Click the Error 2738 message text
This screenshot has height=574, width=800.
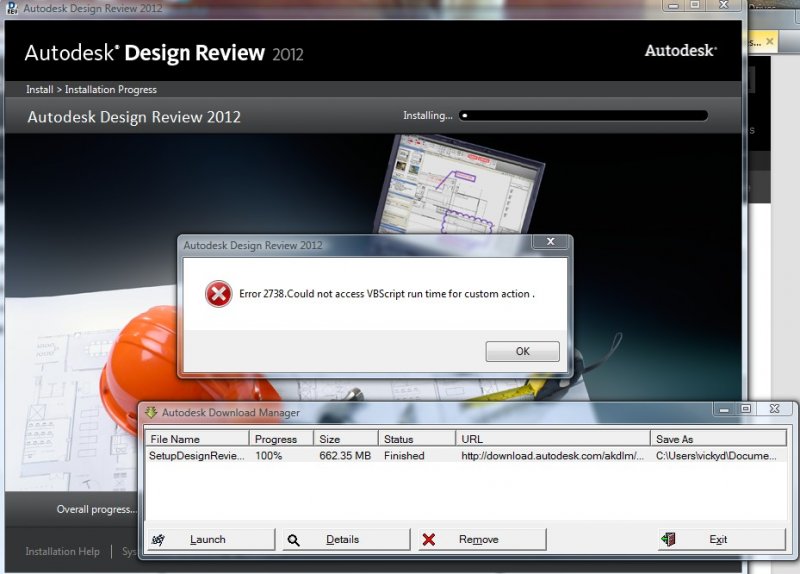point(387,294)
